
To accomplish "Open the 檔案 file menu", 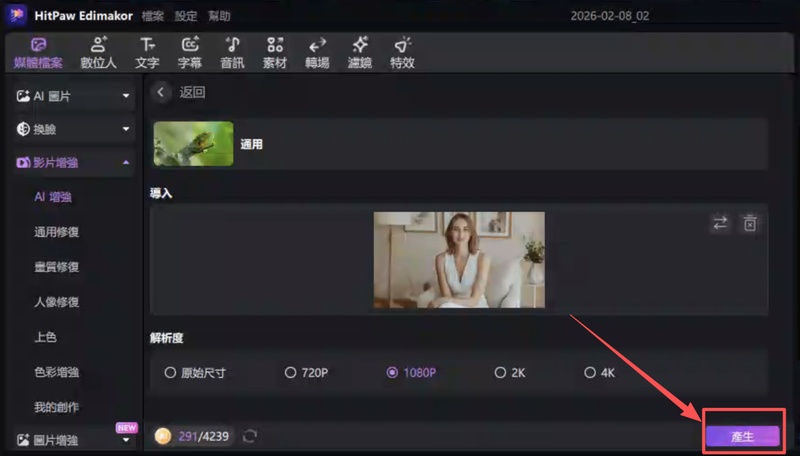I will point(153,16).
